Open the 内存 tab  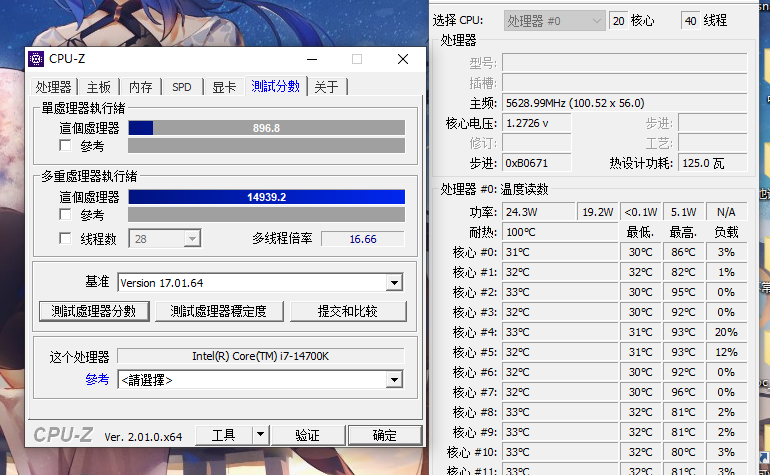click(x=140, y=87)
